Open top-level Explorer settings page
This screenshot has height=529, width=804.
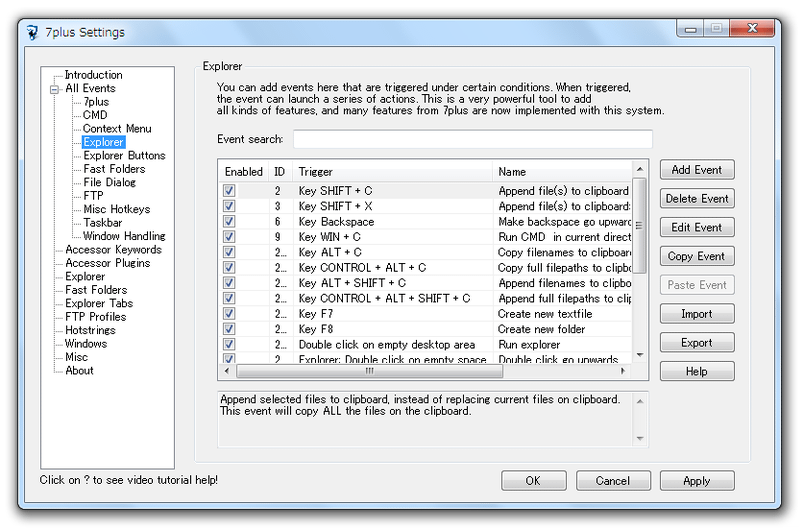[85, 276]
